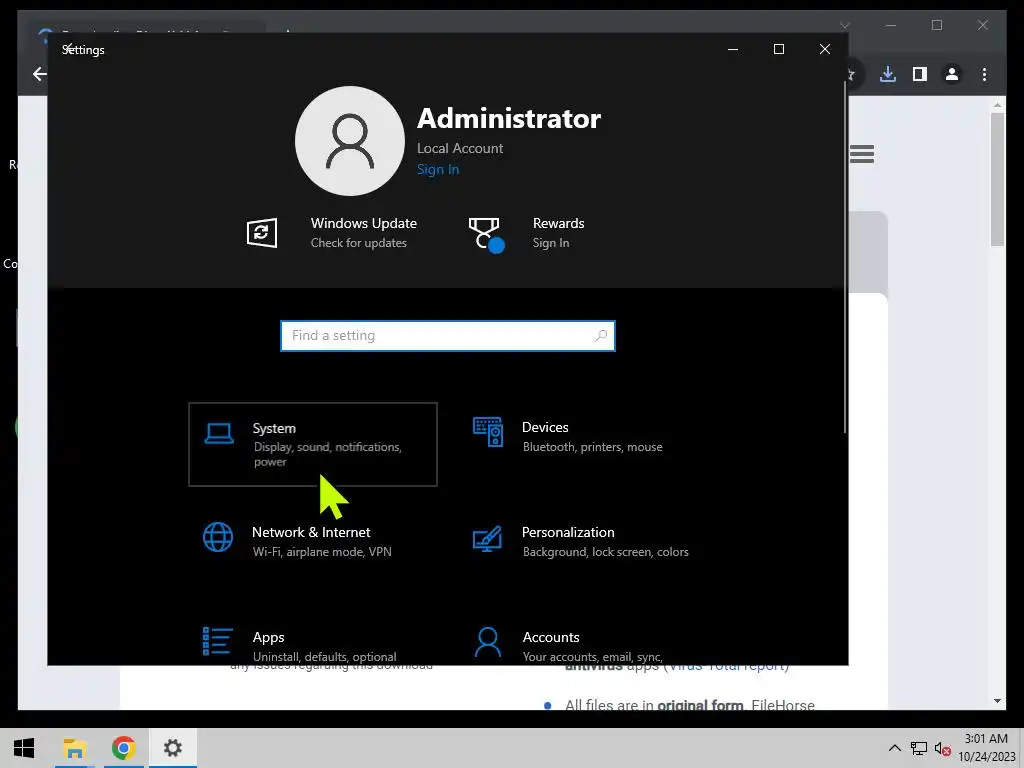Open Chrome's side panel icon
Screen dimensions: 1024x768
coord(920,74)
